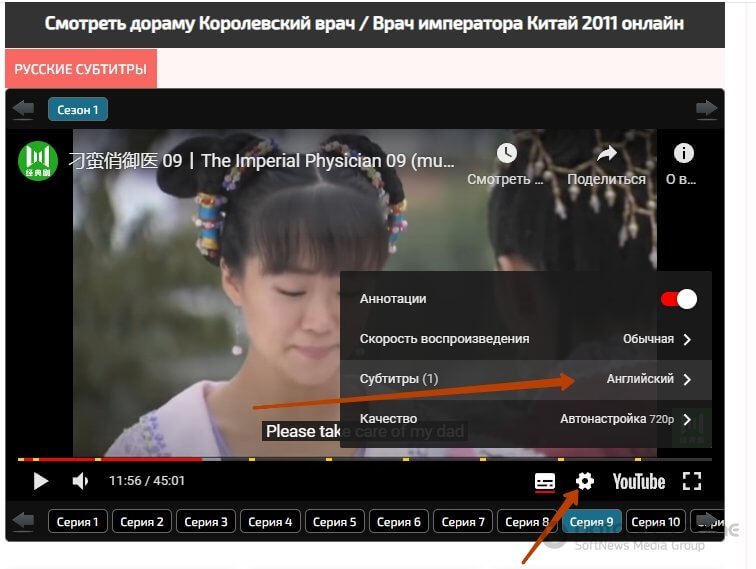
Task: Open the Скорость воспроизведения menu row
Action: (x=526, y=339)
